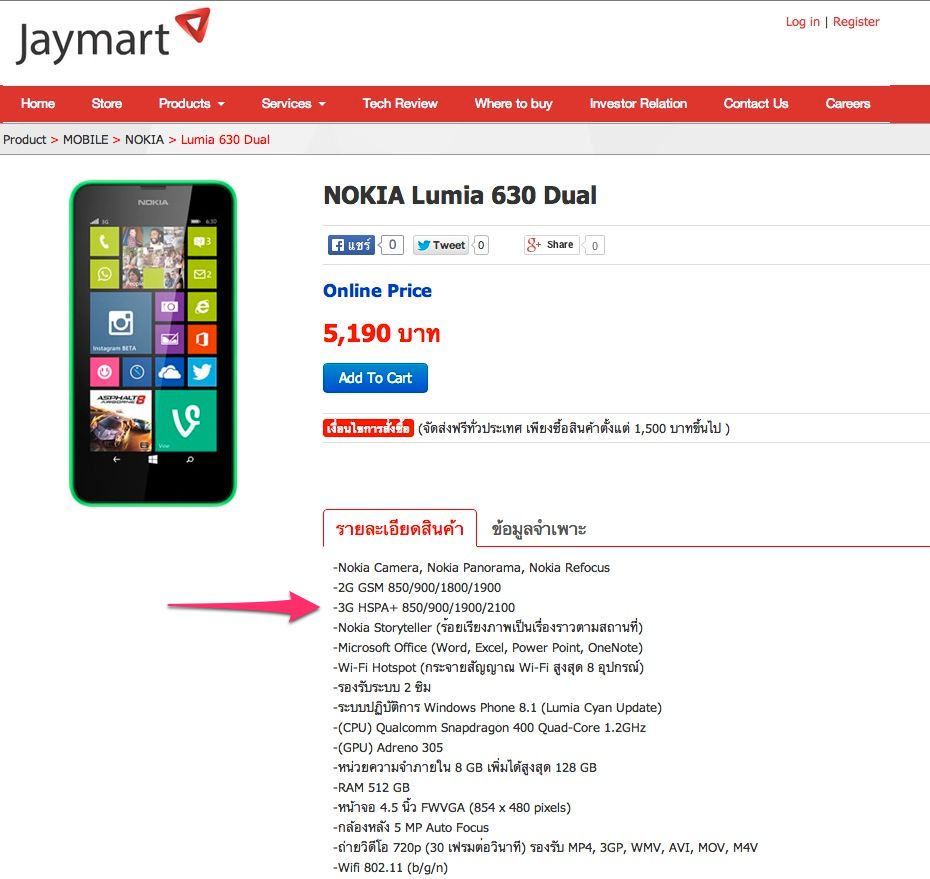Click the Google Plus share count bubble
The width and height of the screenshot is (930, 879).
click(594, 246)
